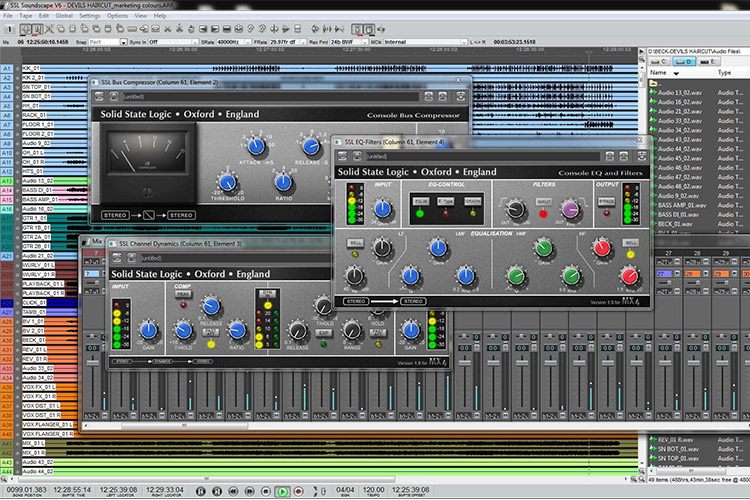Open the Help menu
This screenshot has width=750, height=500.
point(160,16)
